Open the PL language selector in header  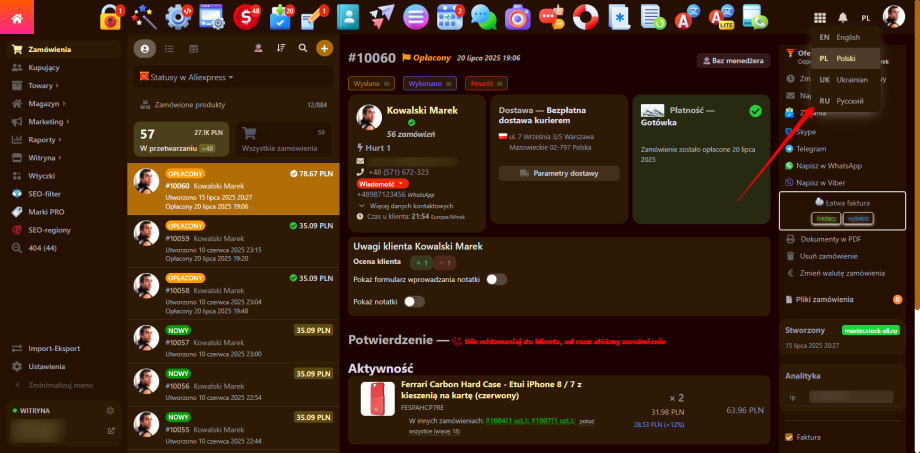[866, 18]
